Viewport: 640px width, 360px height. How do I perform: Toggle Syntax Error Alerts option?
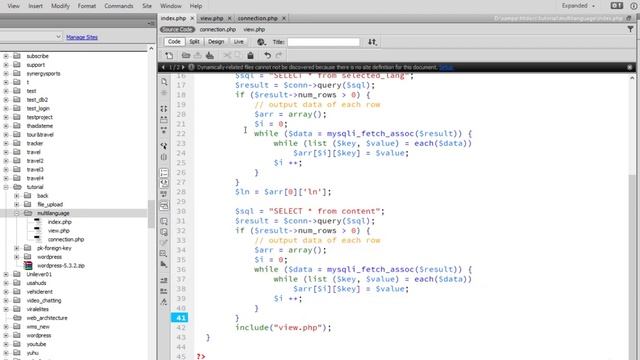tap(164, 205)
